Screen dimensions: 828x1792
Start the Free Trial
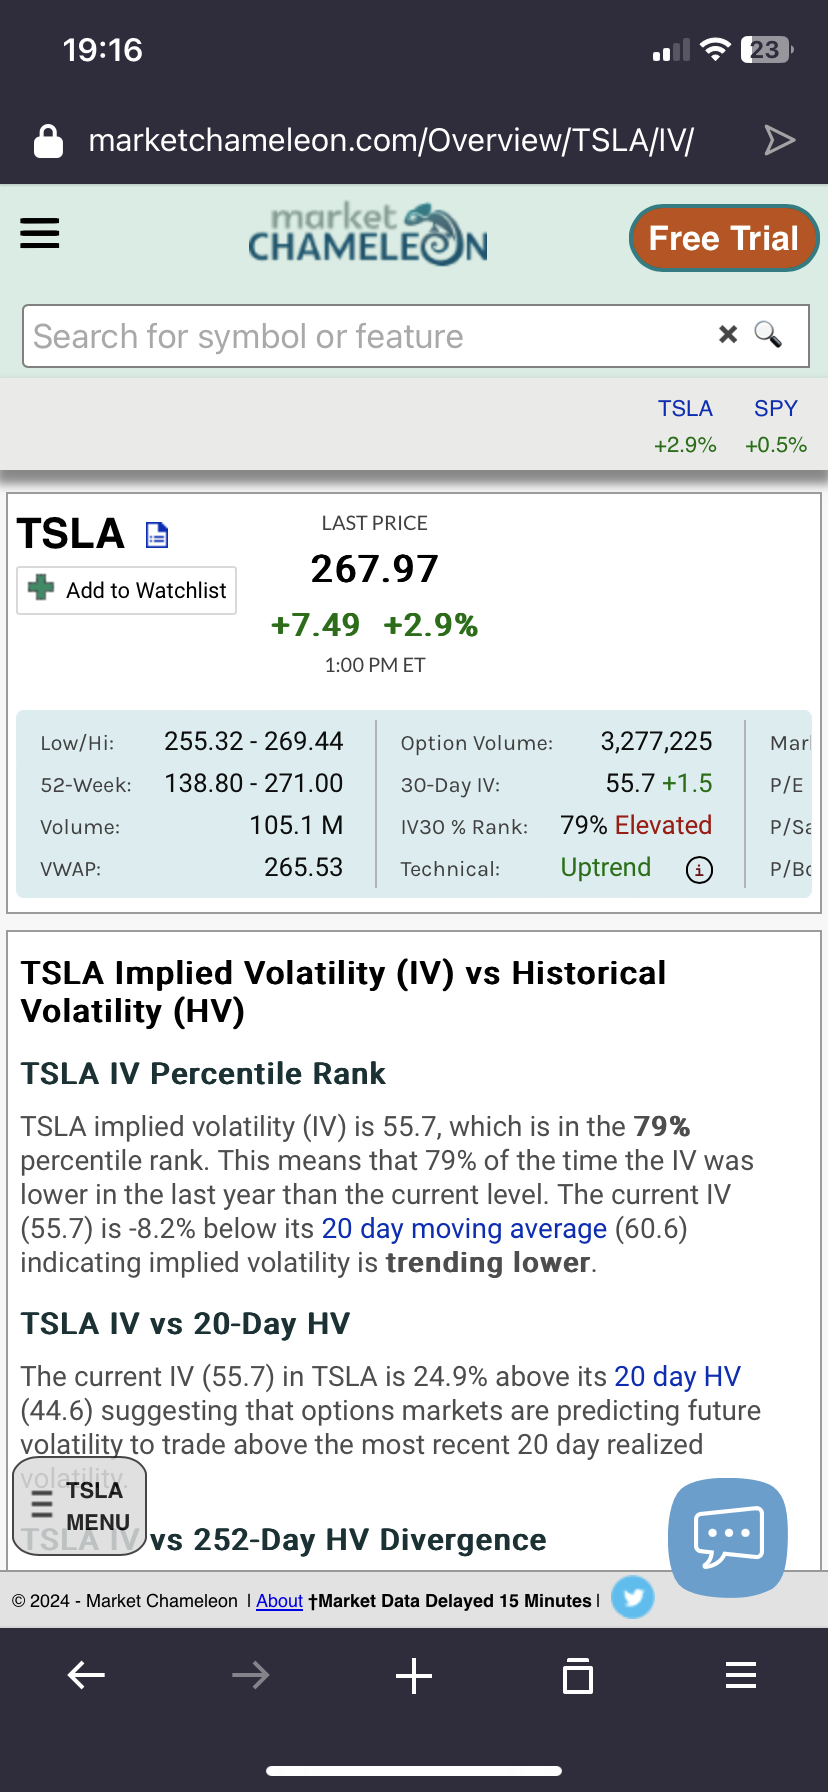pos(723,238)
